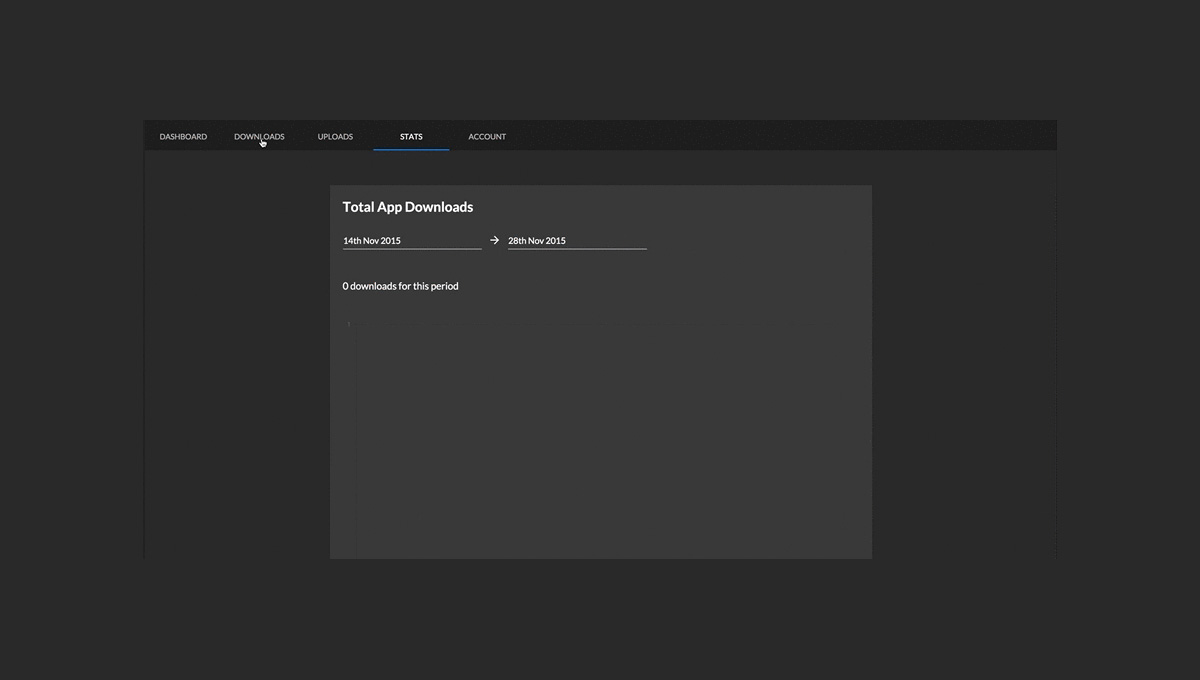Click the Total App Downloads heading

click(x=408, y=207)
